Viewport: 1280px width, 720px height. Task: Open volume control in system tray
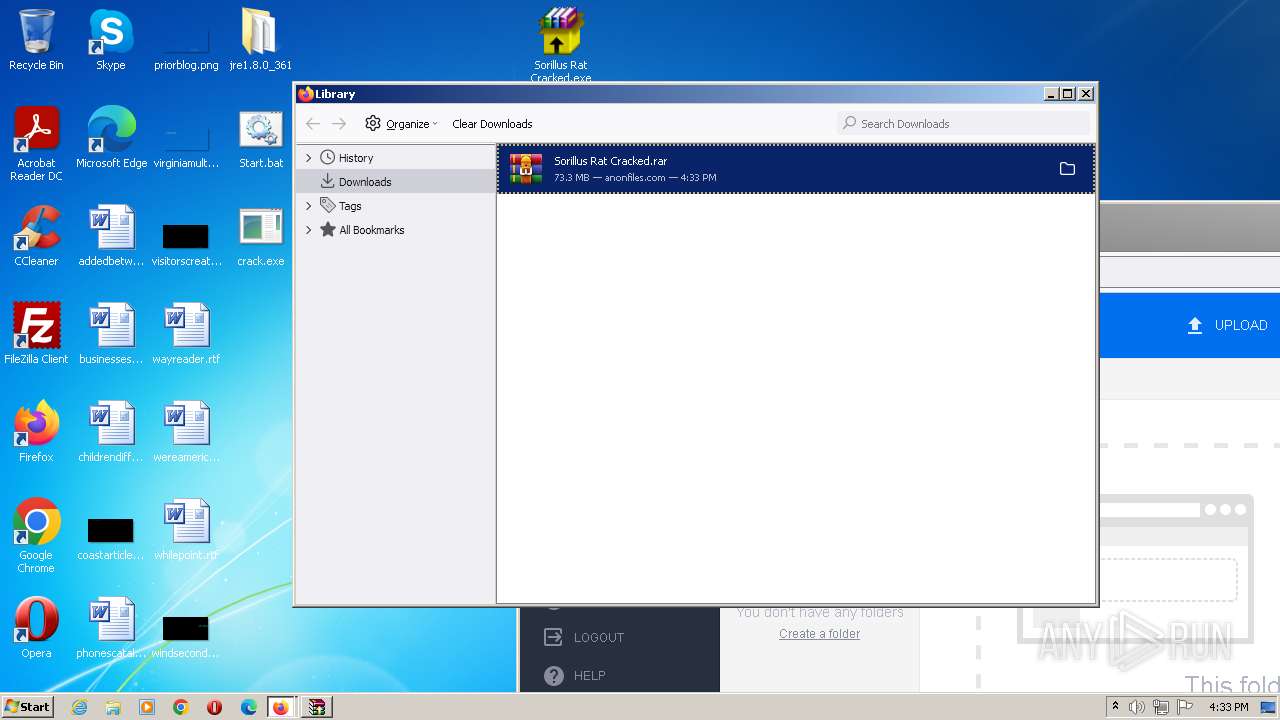(x=1137, y=707)
